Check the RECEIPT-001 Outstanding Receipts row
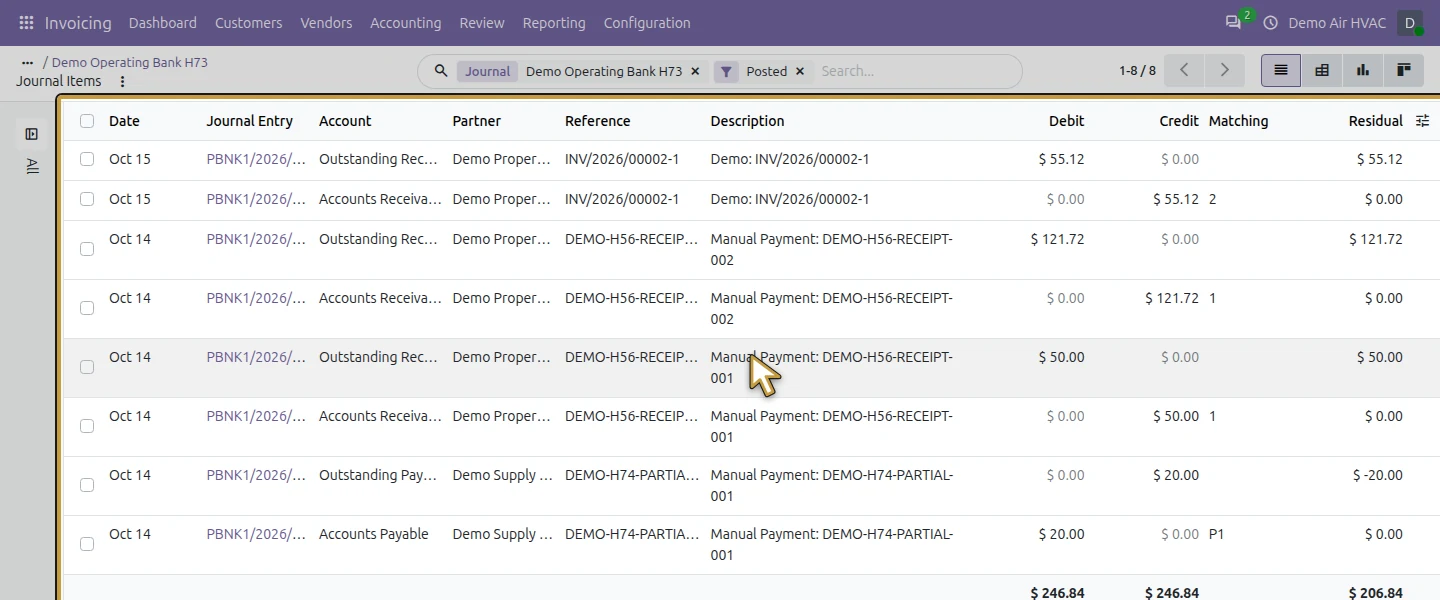1440x600 pixels. pyautogui.click(x=87, y=367)
